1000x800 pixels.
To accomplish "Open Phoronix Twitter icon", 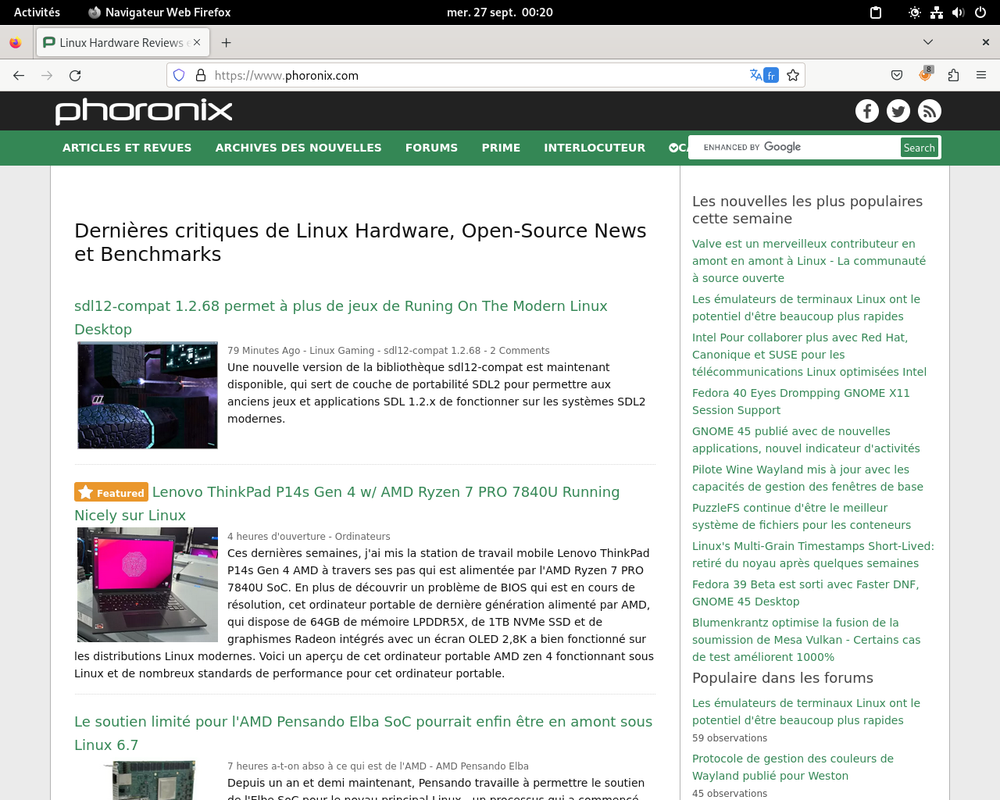I will [898, 111].
